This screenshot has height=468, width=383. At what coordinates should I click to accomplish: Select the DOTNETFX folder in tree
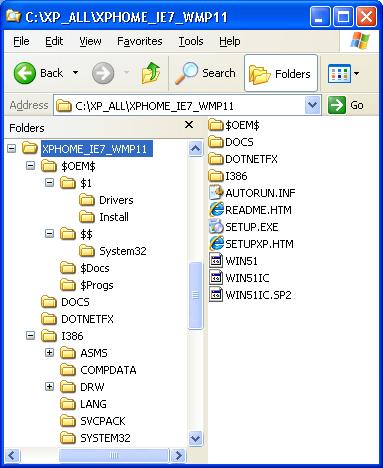(87, 319)
